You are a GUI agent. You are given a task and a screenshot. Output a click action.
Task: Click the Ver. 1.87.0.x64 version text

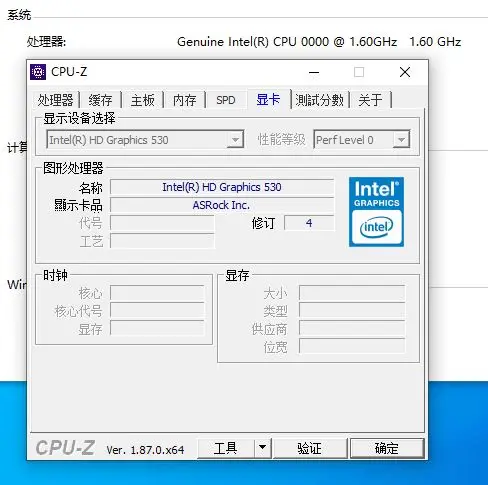(x=145, y=450)
